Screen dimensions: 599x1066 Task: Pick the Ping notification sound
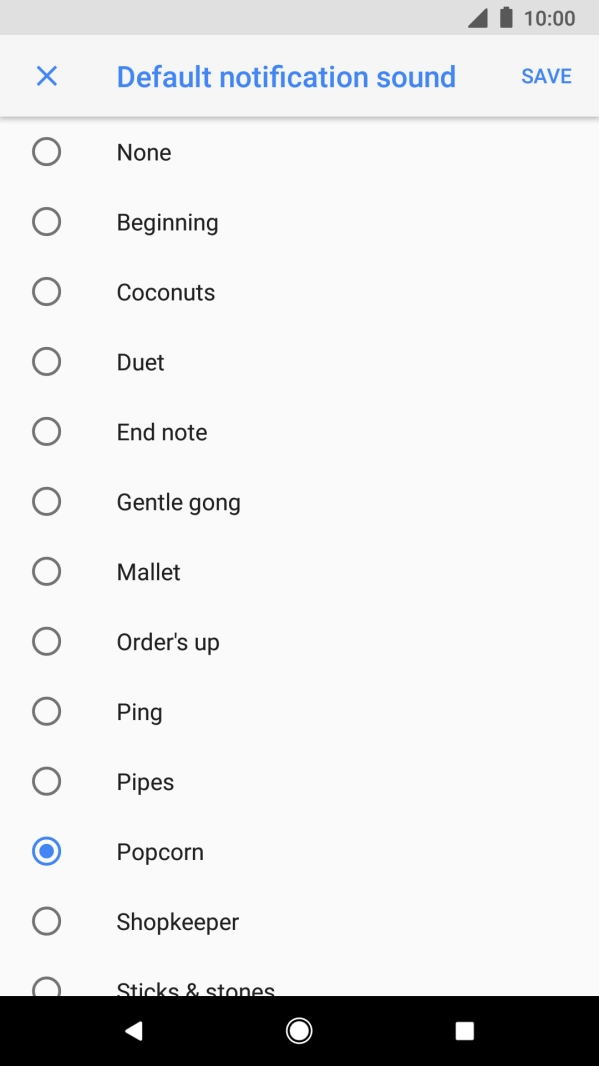(x=46, y=711)
